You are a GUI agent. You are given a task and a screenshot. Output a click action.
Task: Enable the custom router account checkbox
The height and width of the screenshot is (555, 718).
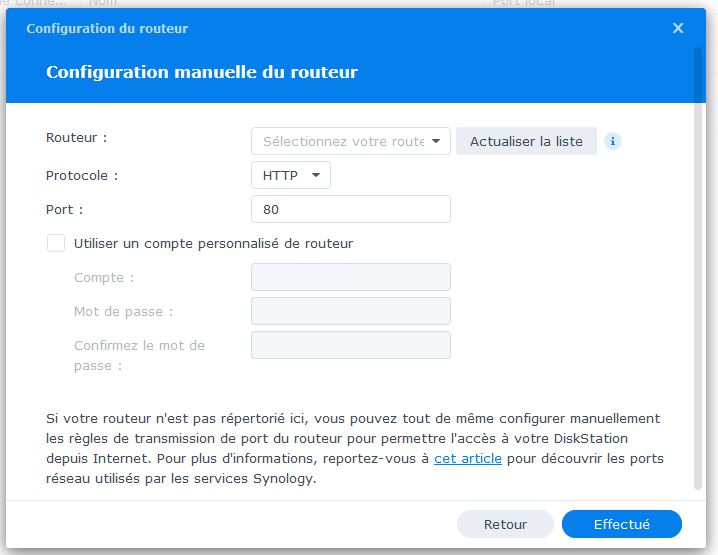[x=56, y=243]
